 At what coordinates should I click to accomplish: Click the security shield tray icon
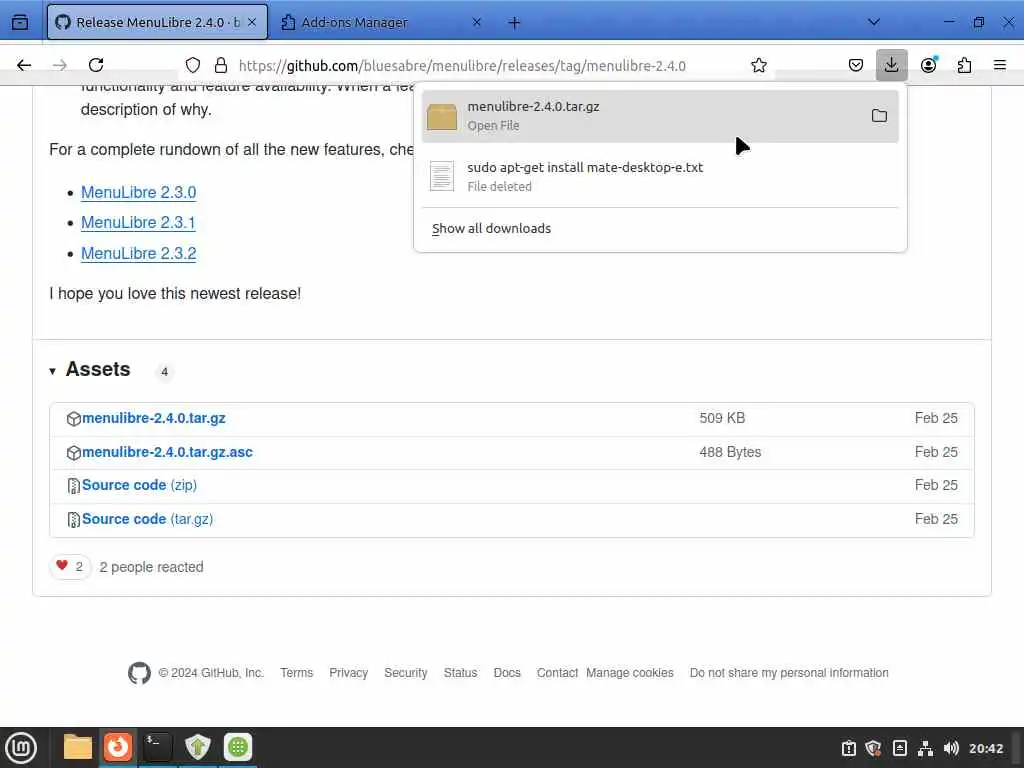[873, 748]
